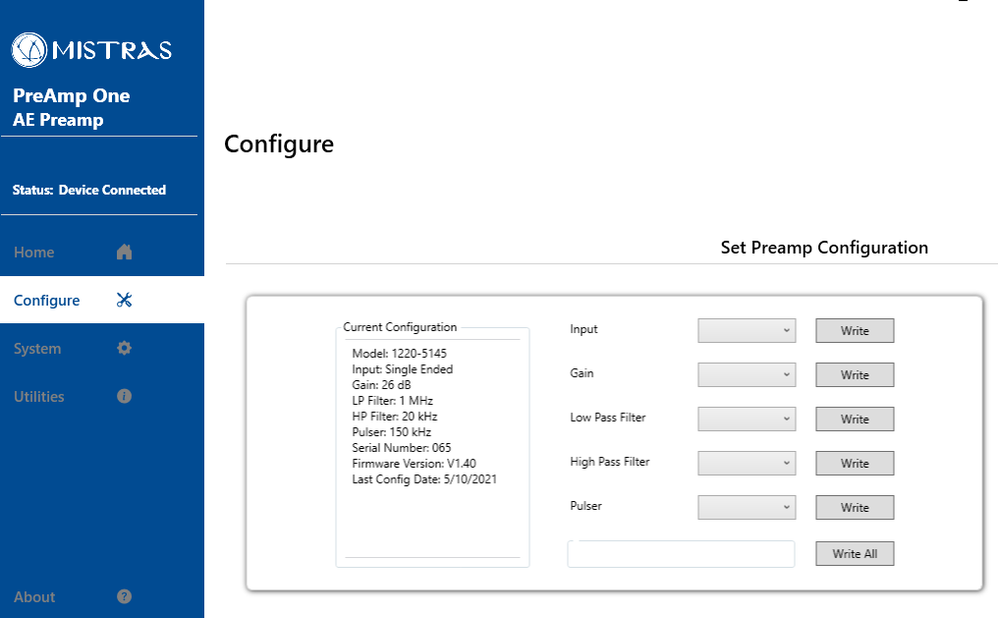Screen dimensions: 998x618
Task: Write the Pulser setting
Action: tap(855, 507)
